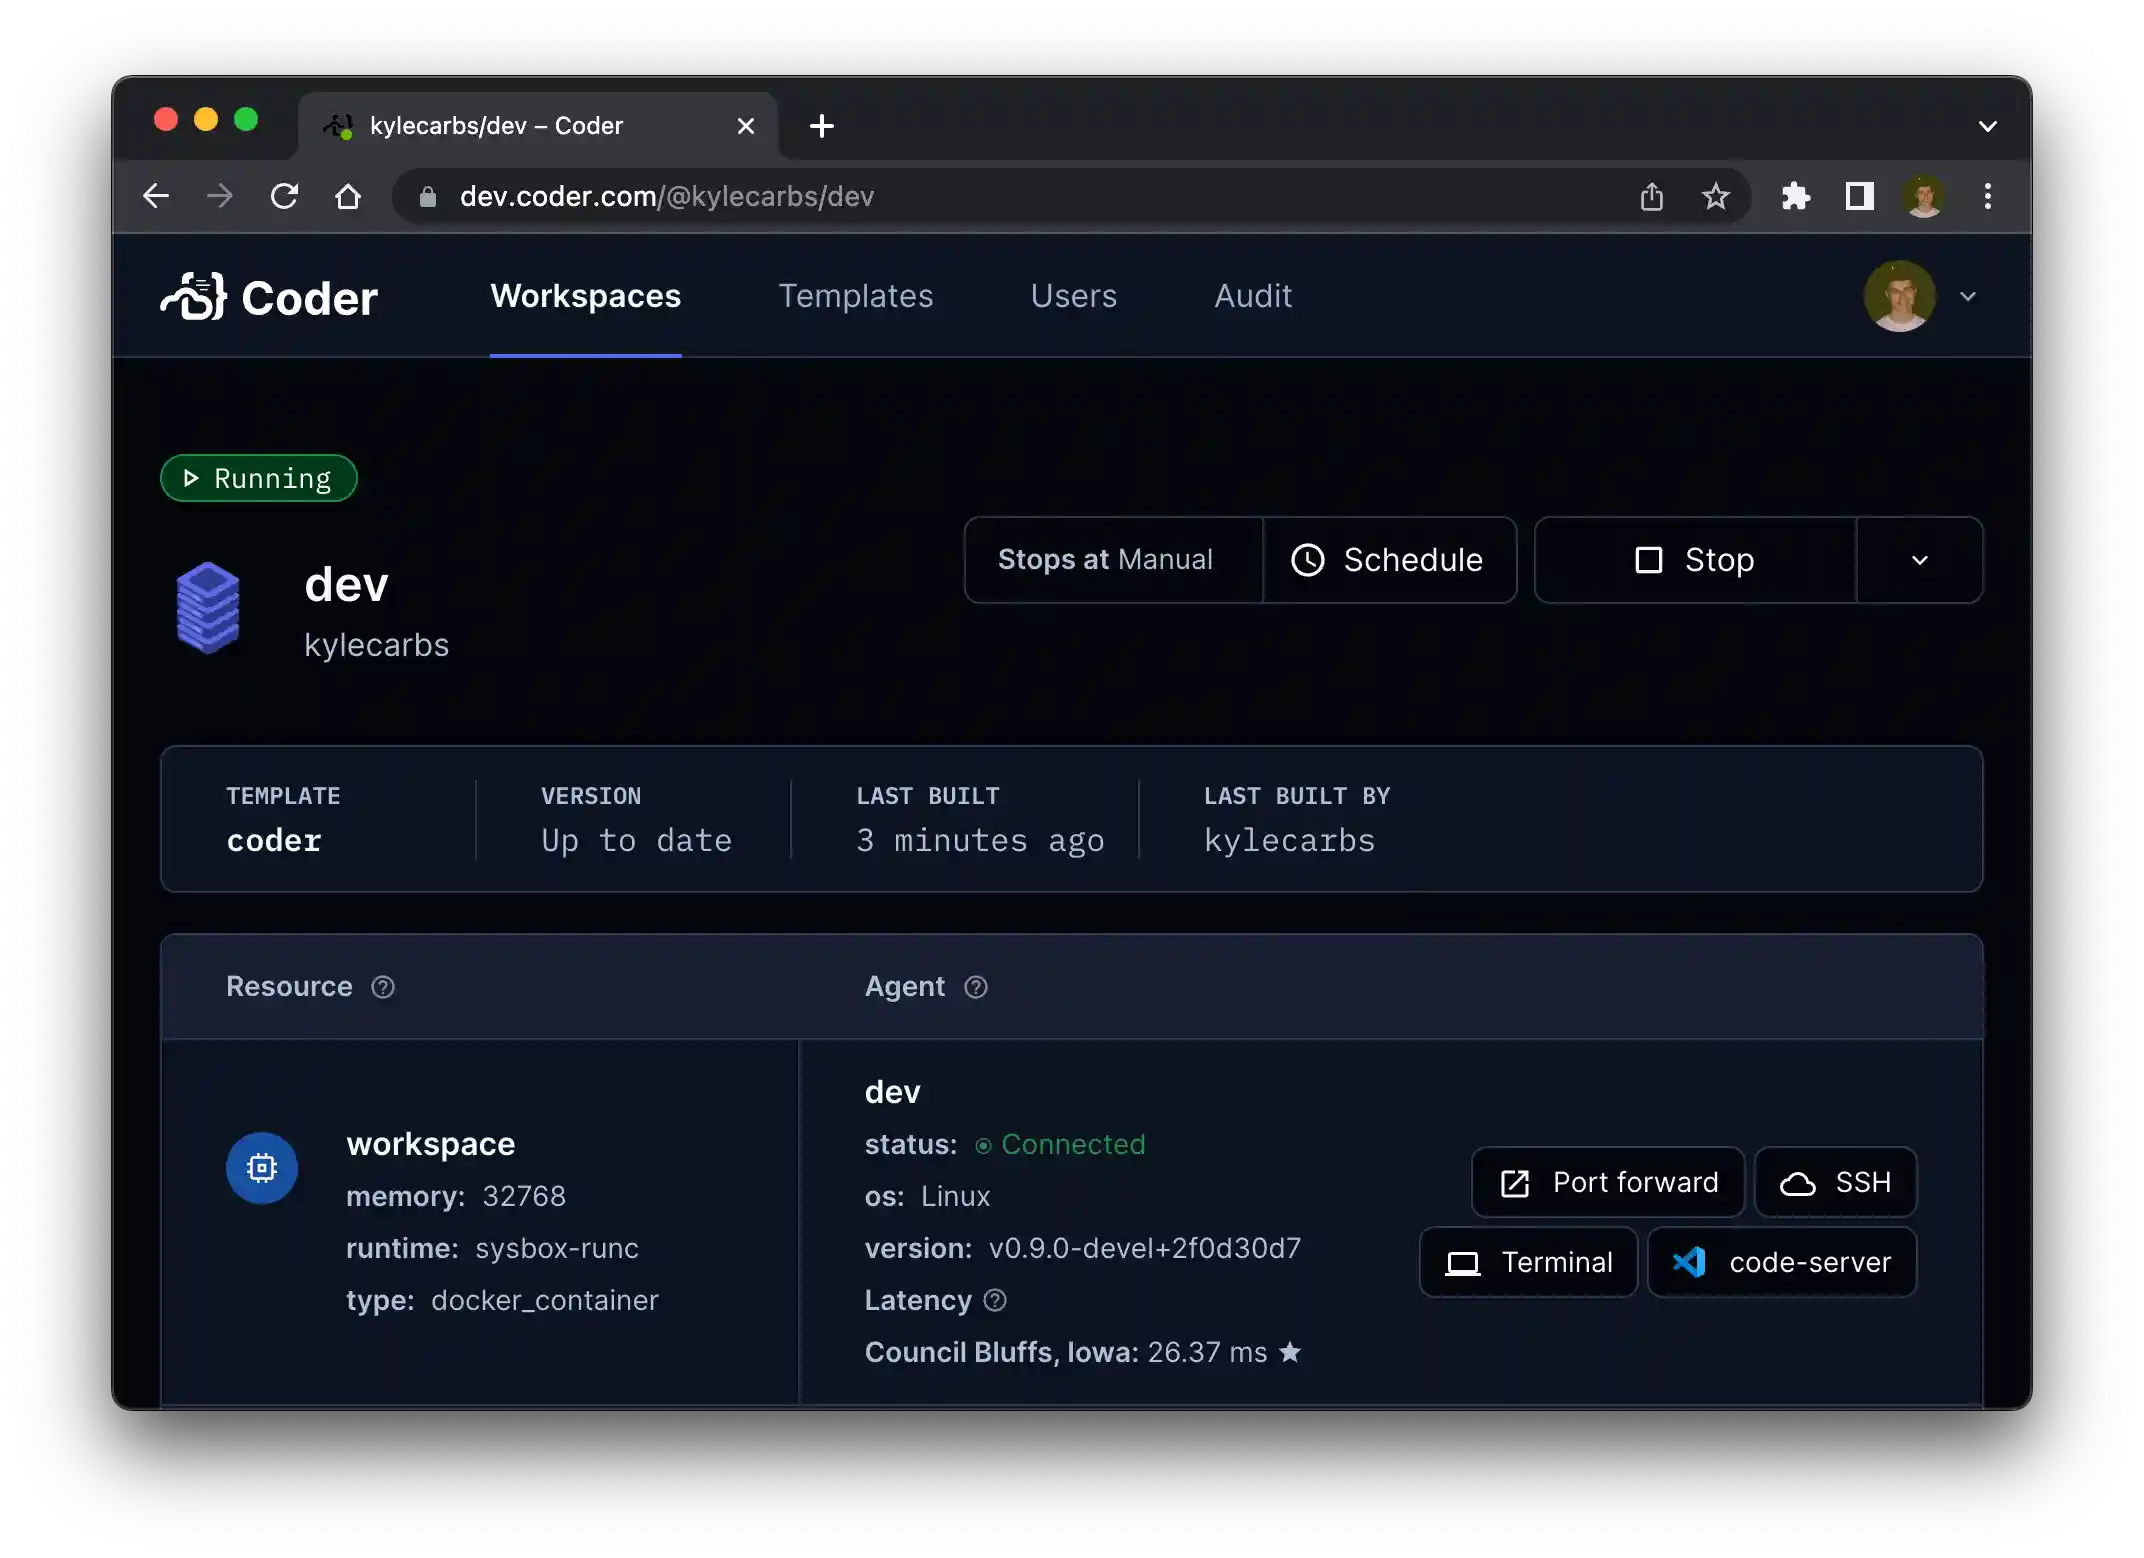Open the workspace Schedule
2144x1558 pixels.
1389,560
